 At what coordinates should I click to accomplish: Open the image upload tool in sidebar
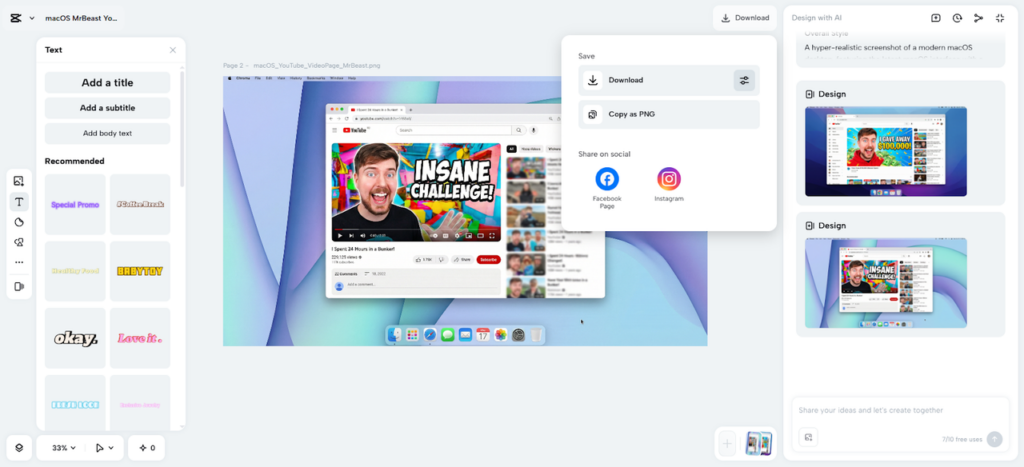click(x=19, y=181)
